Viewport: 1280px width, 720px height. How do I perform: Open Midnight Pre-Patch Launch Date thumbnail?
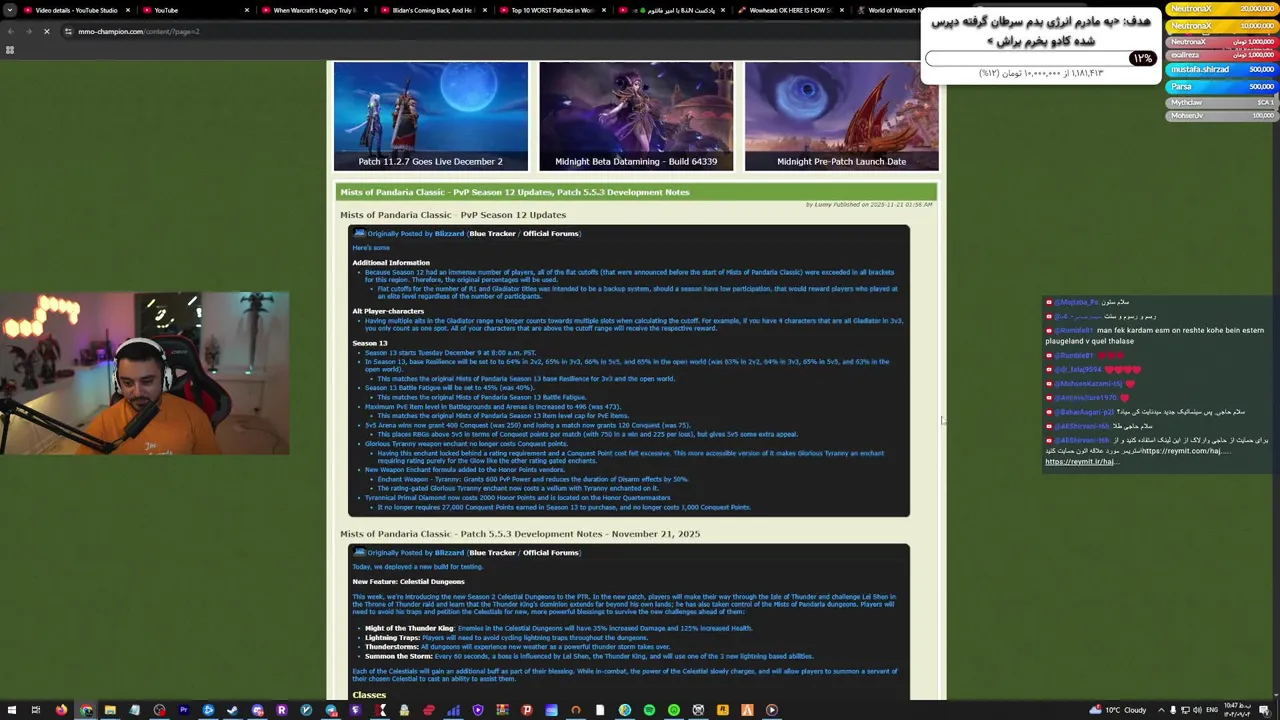842,116
